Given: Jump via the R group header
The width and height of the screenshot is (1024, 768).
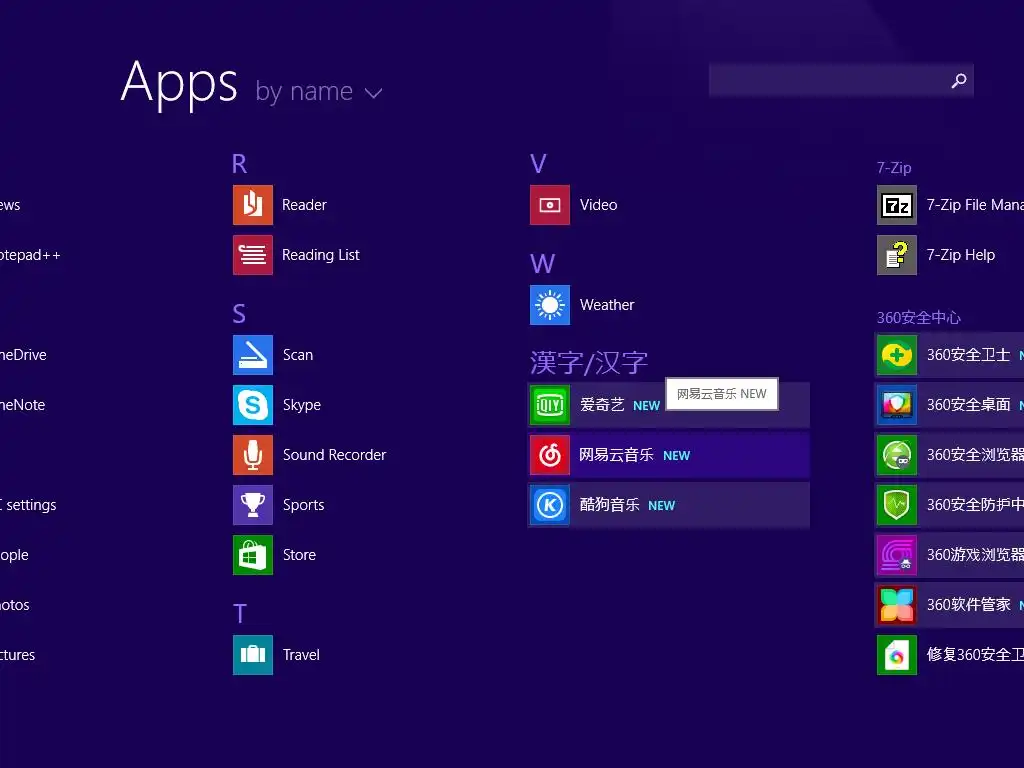Looking at the screenshot, I should [240, 164].
